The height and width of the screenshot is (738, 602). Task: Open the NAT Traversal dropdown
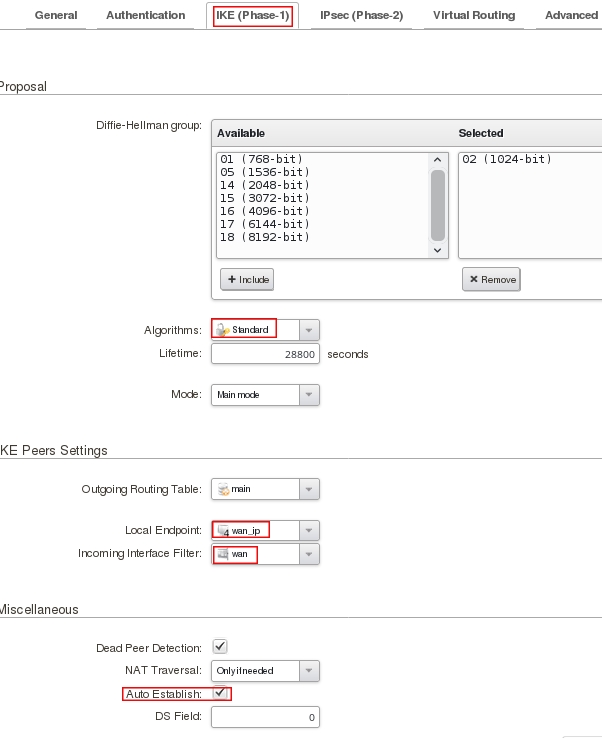[309, 670]
